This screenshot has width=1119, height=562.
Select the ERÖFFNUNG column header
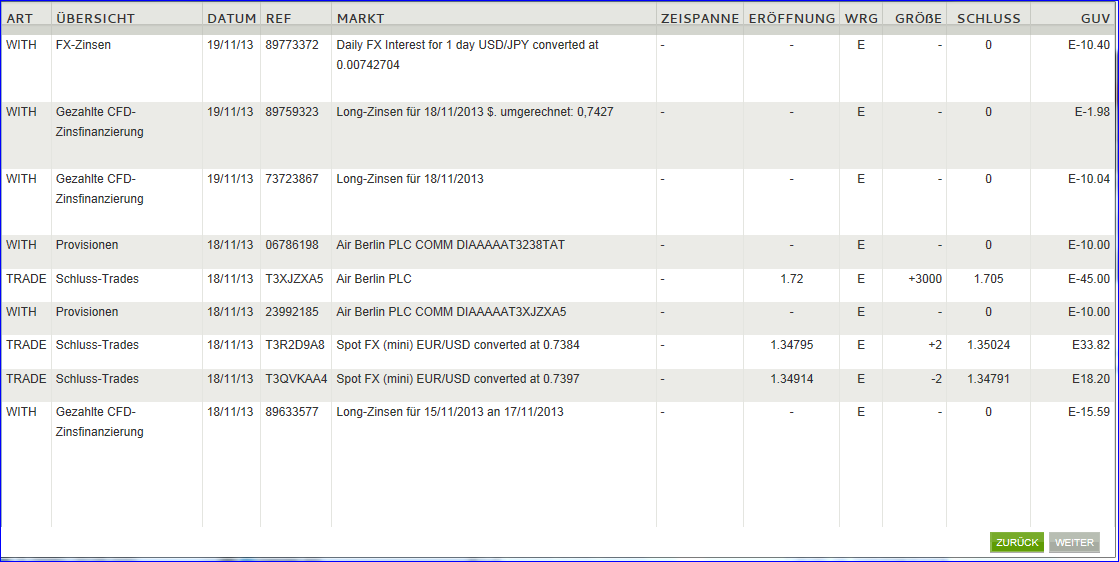point(791,19)
